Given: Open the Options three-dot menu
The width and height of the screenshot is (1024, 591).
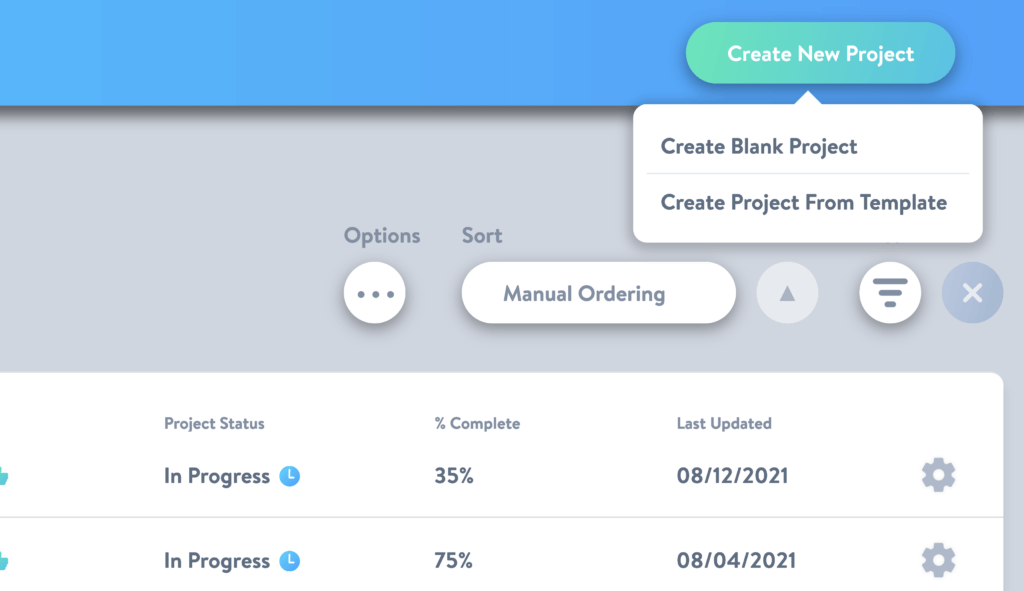Looking at the screenshot, I should coord(374,293).
